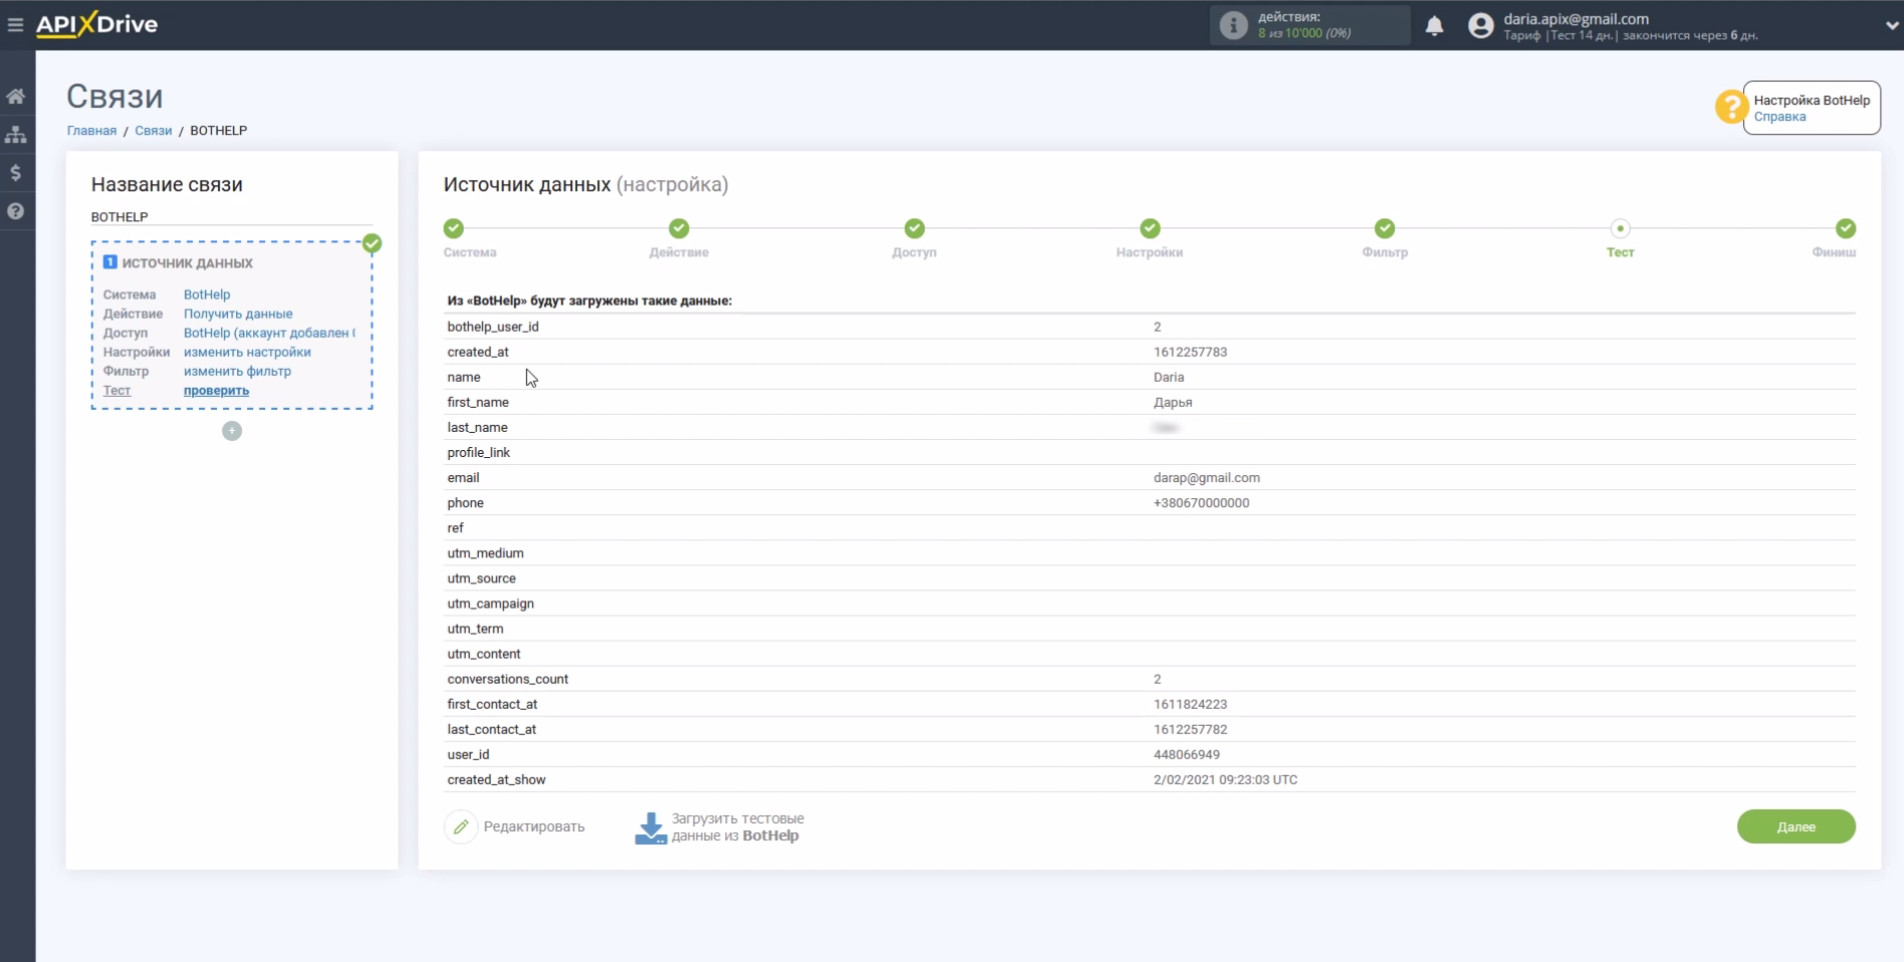Select the Тест step marker
This screenshot has width=1904, height=962.
[x=1620, y=229]
